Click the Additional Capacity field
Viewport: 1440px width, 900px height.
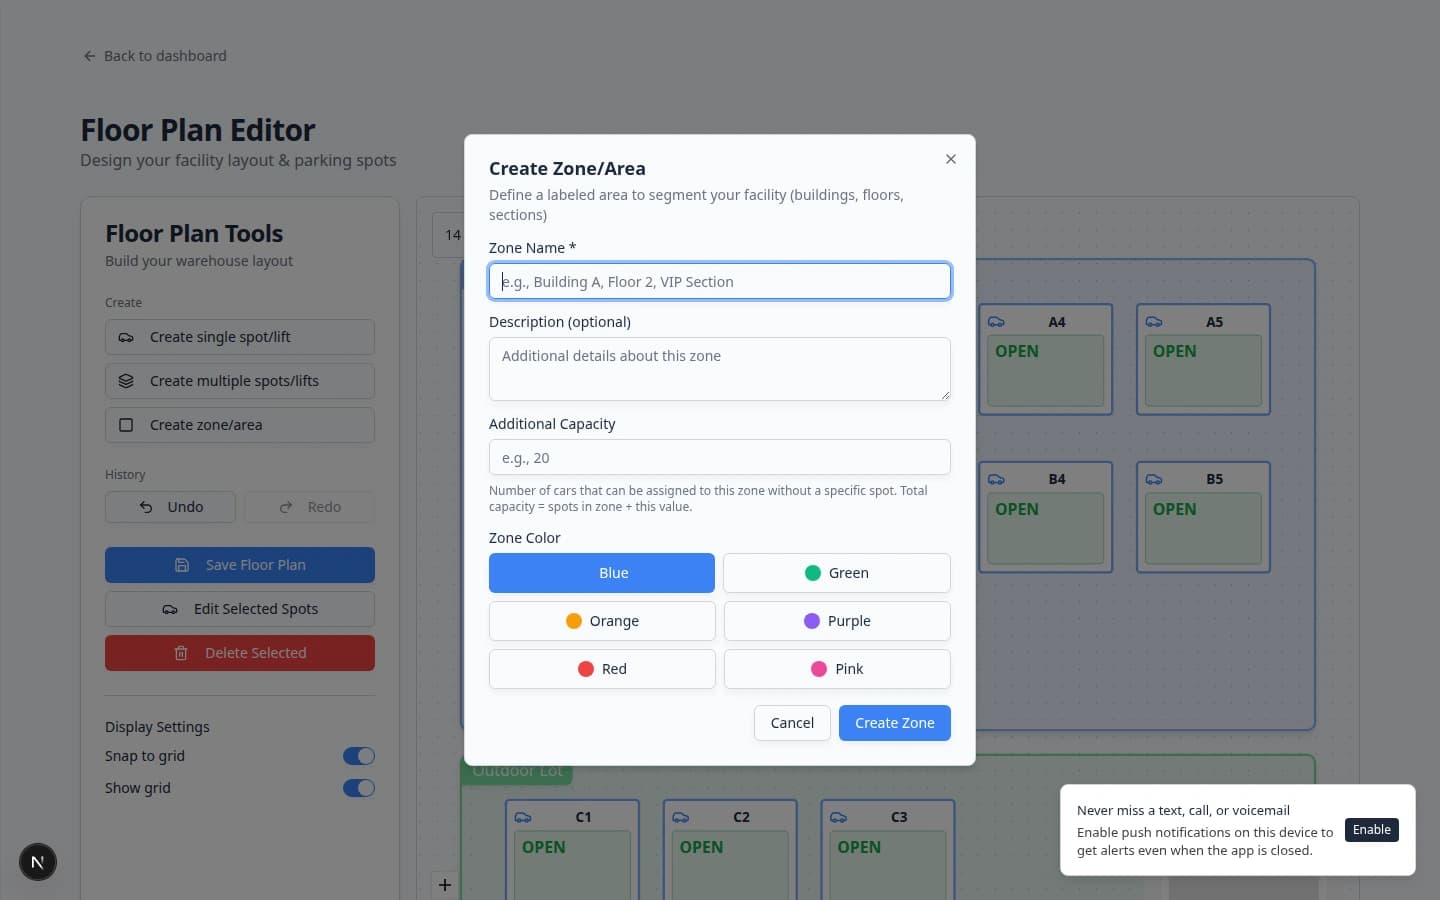[719, 457]
